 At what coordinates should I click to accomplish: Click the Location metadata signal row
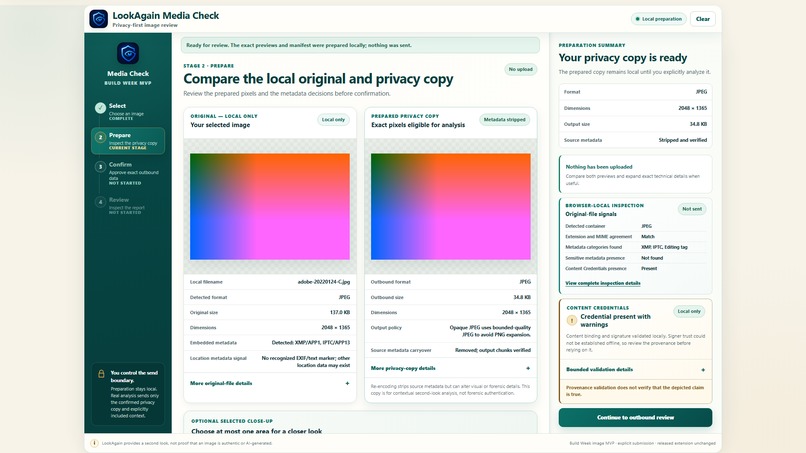270,361
